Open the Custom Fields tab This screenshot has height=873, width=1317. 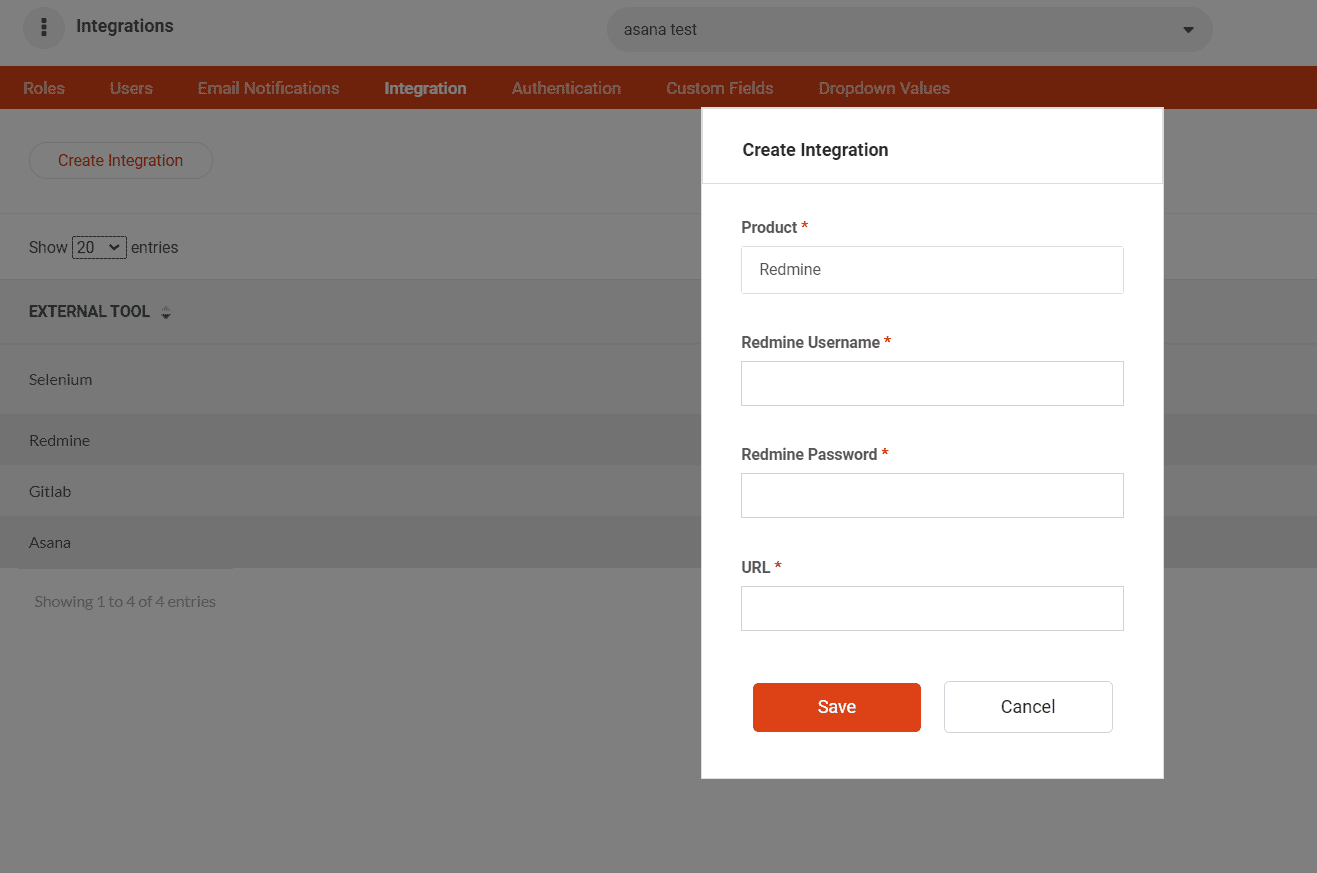coord(720,88)
